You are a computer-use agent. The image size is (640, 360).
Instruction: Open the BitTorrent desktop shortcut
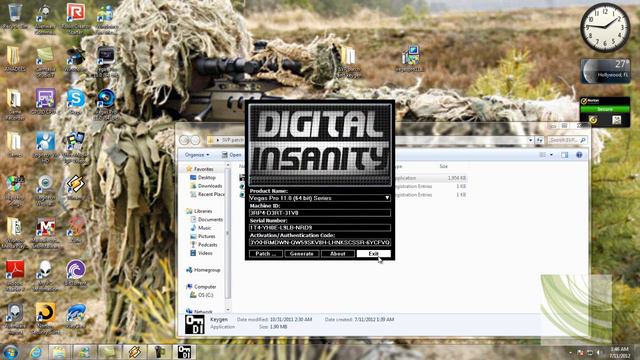[76, 273]
